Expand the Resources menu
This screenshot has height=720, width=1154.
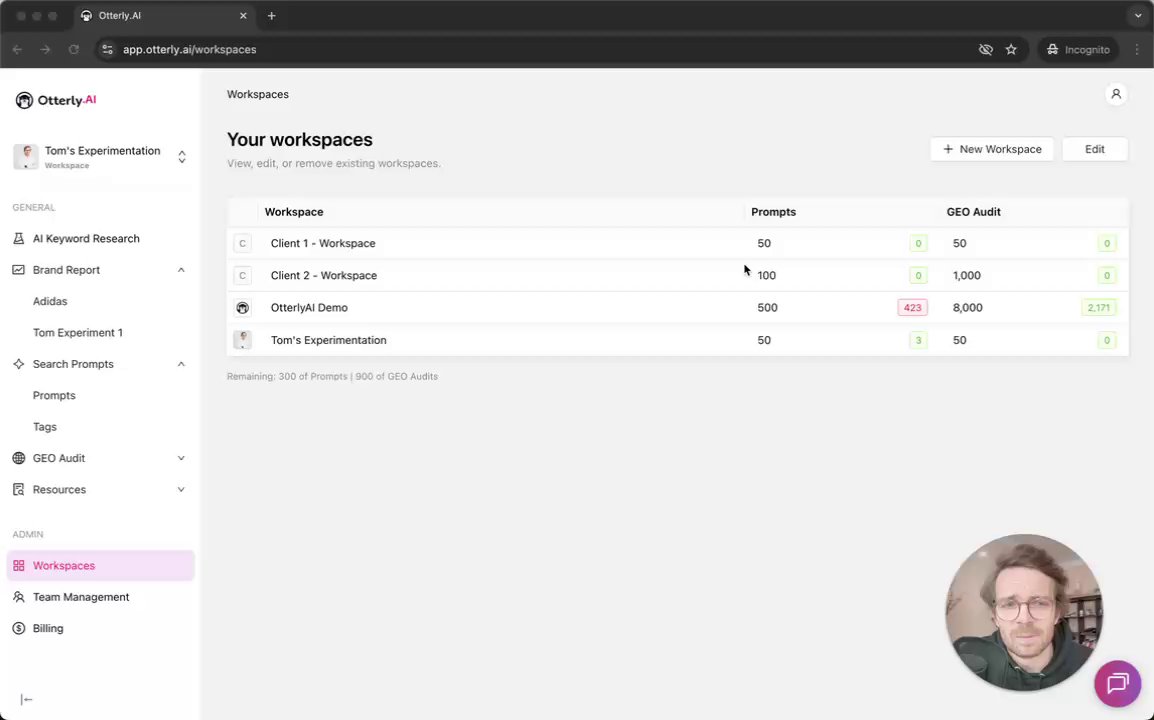[x=181, y=490]
